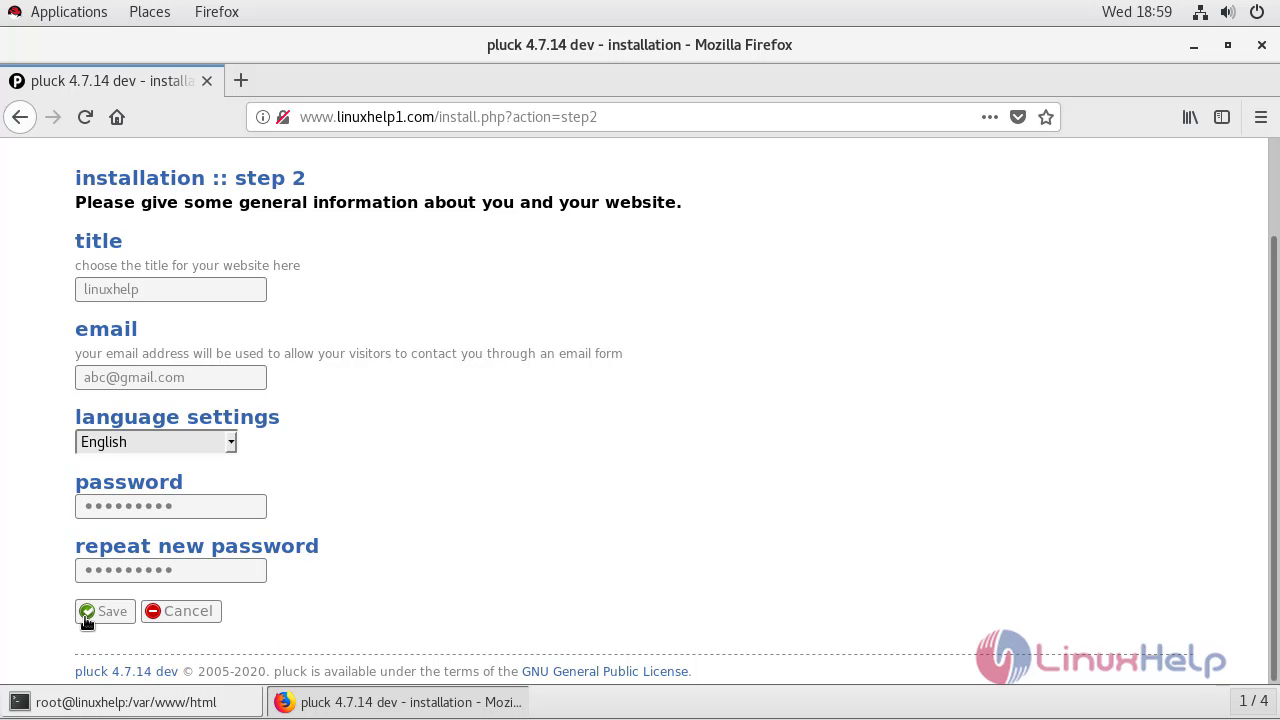The image size is (1280, 720).
Task: Switch to root@linuxhelp terminal taskbar window
Action: point(133,702)
